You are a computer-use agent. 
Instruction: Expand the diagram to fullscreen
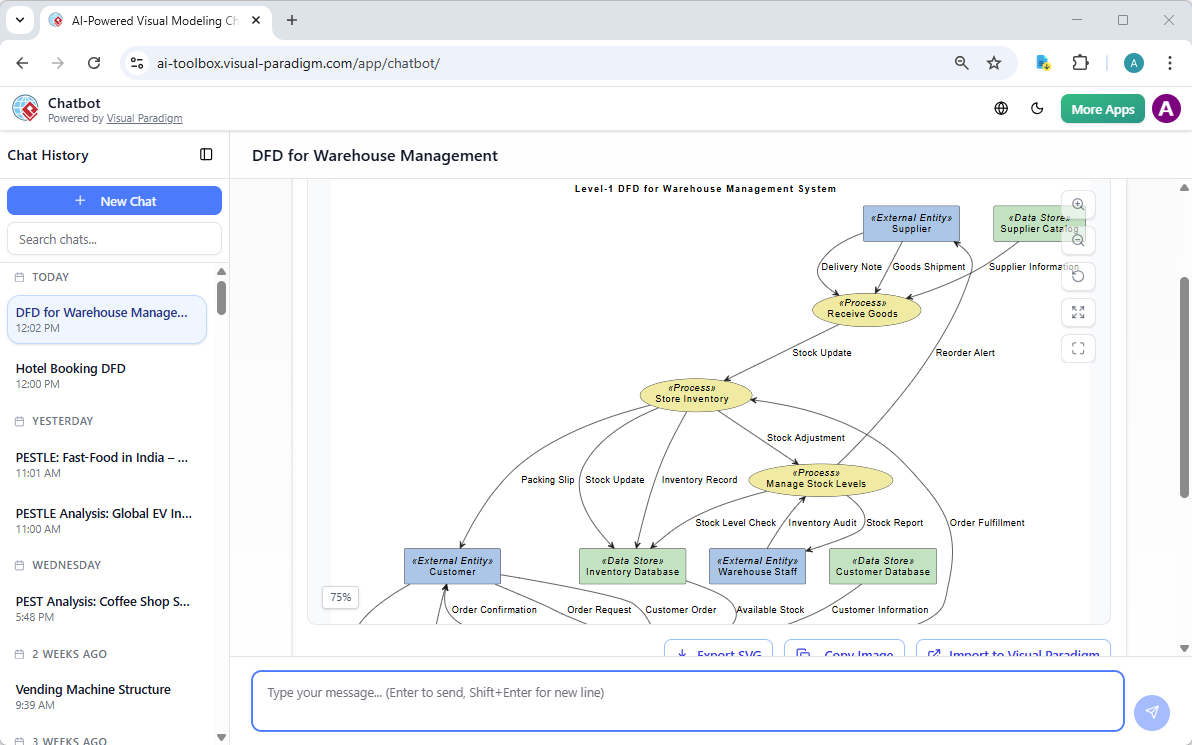pyautogui.click(x=1078, y=312)
